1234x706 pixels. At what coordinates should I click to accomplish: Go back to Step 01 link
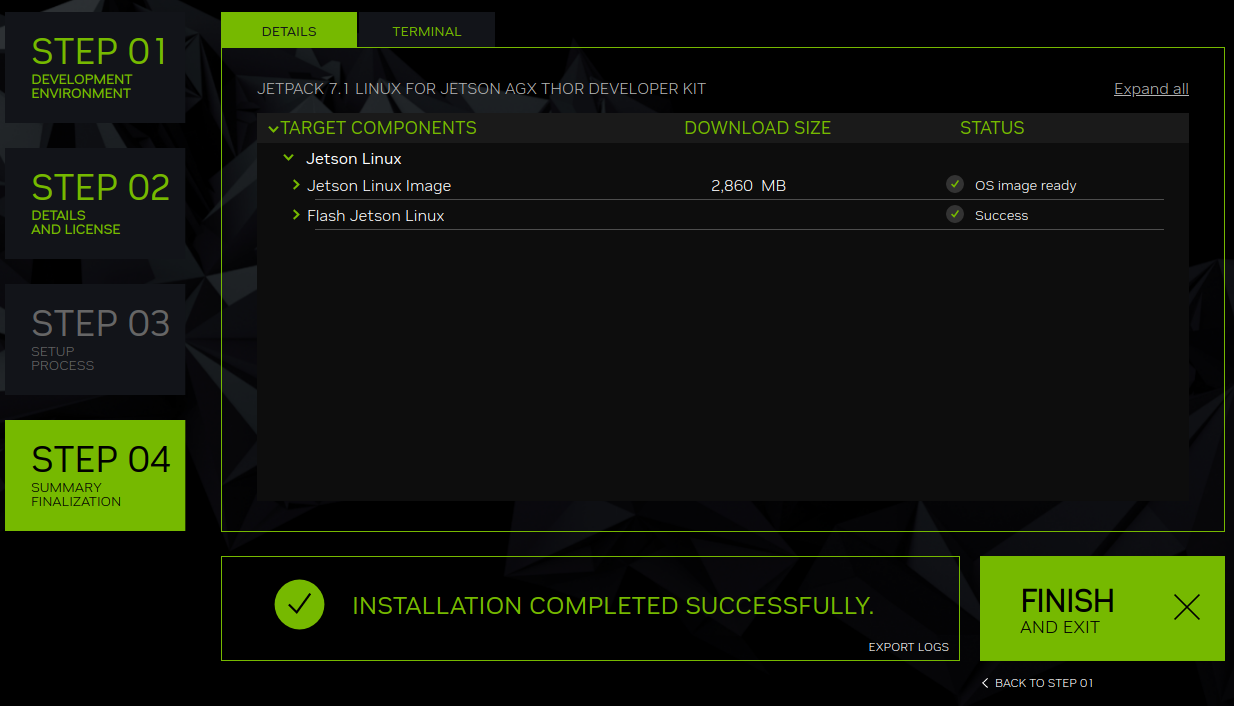pyautogui.click(x=1037, y=683)
